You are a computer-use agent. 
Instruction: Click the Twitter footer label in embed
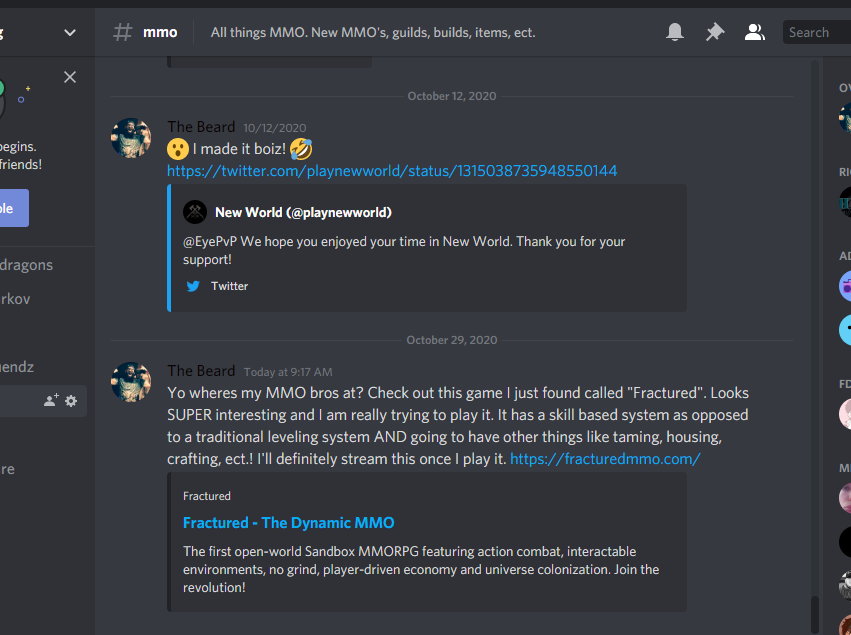click(x=230, y=286)
